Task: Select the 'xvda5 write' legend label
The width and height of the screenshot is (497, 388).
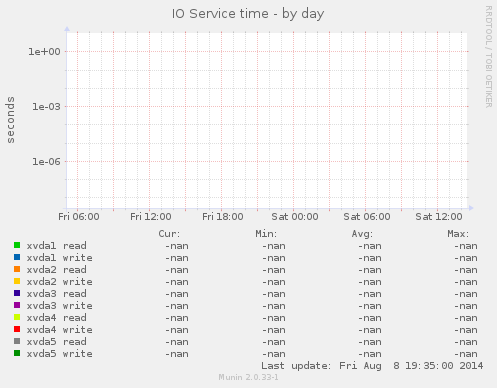Action: [x=60, y=354]
